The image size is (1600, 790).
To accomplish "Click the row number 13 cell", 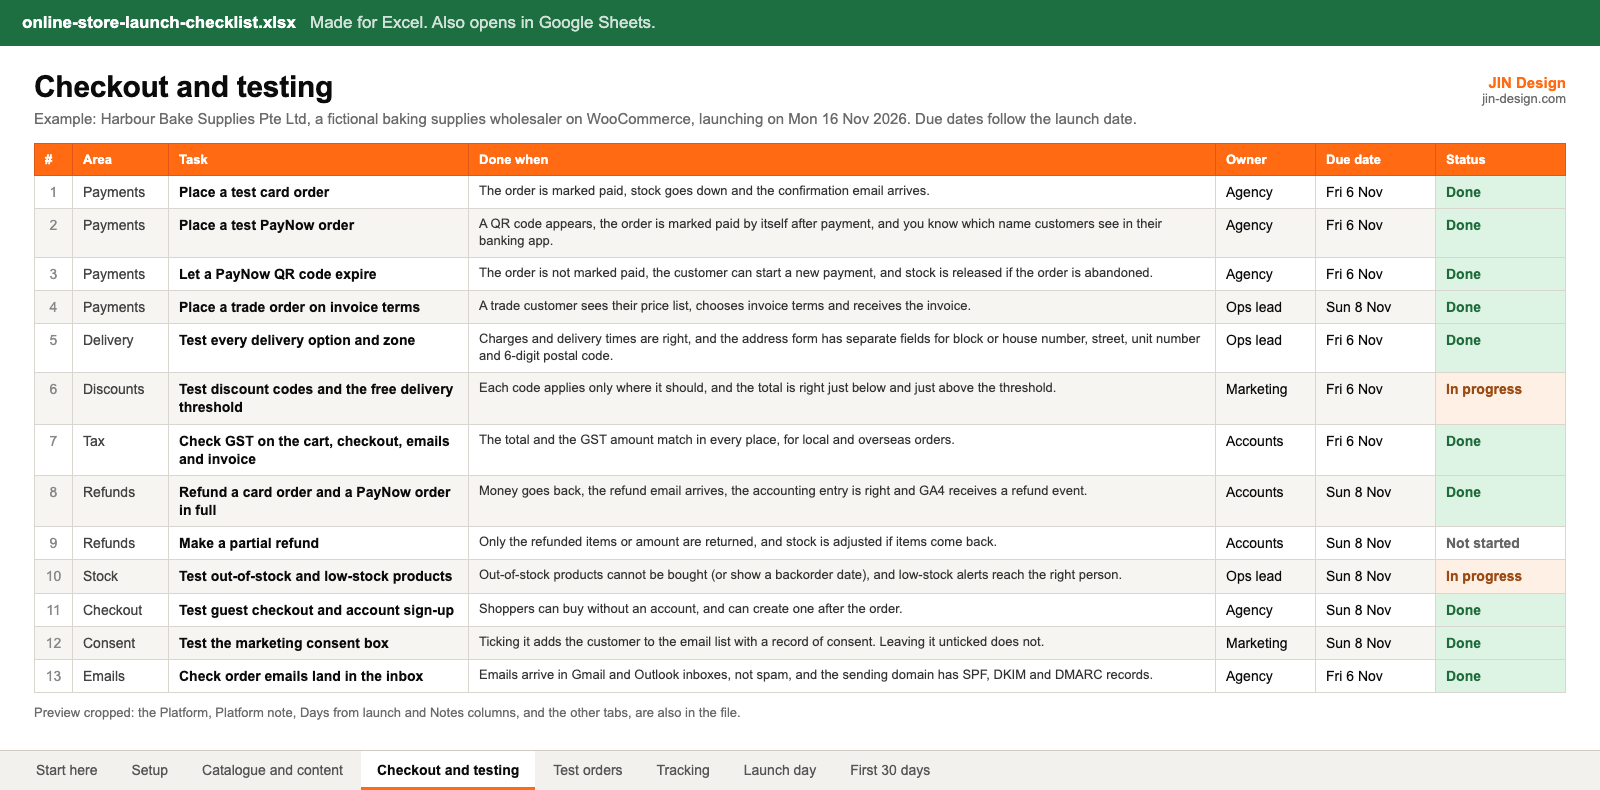I will (x=53, y=676).
